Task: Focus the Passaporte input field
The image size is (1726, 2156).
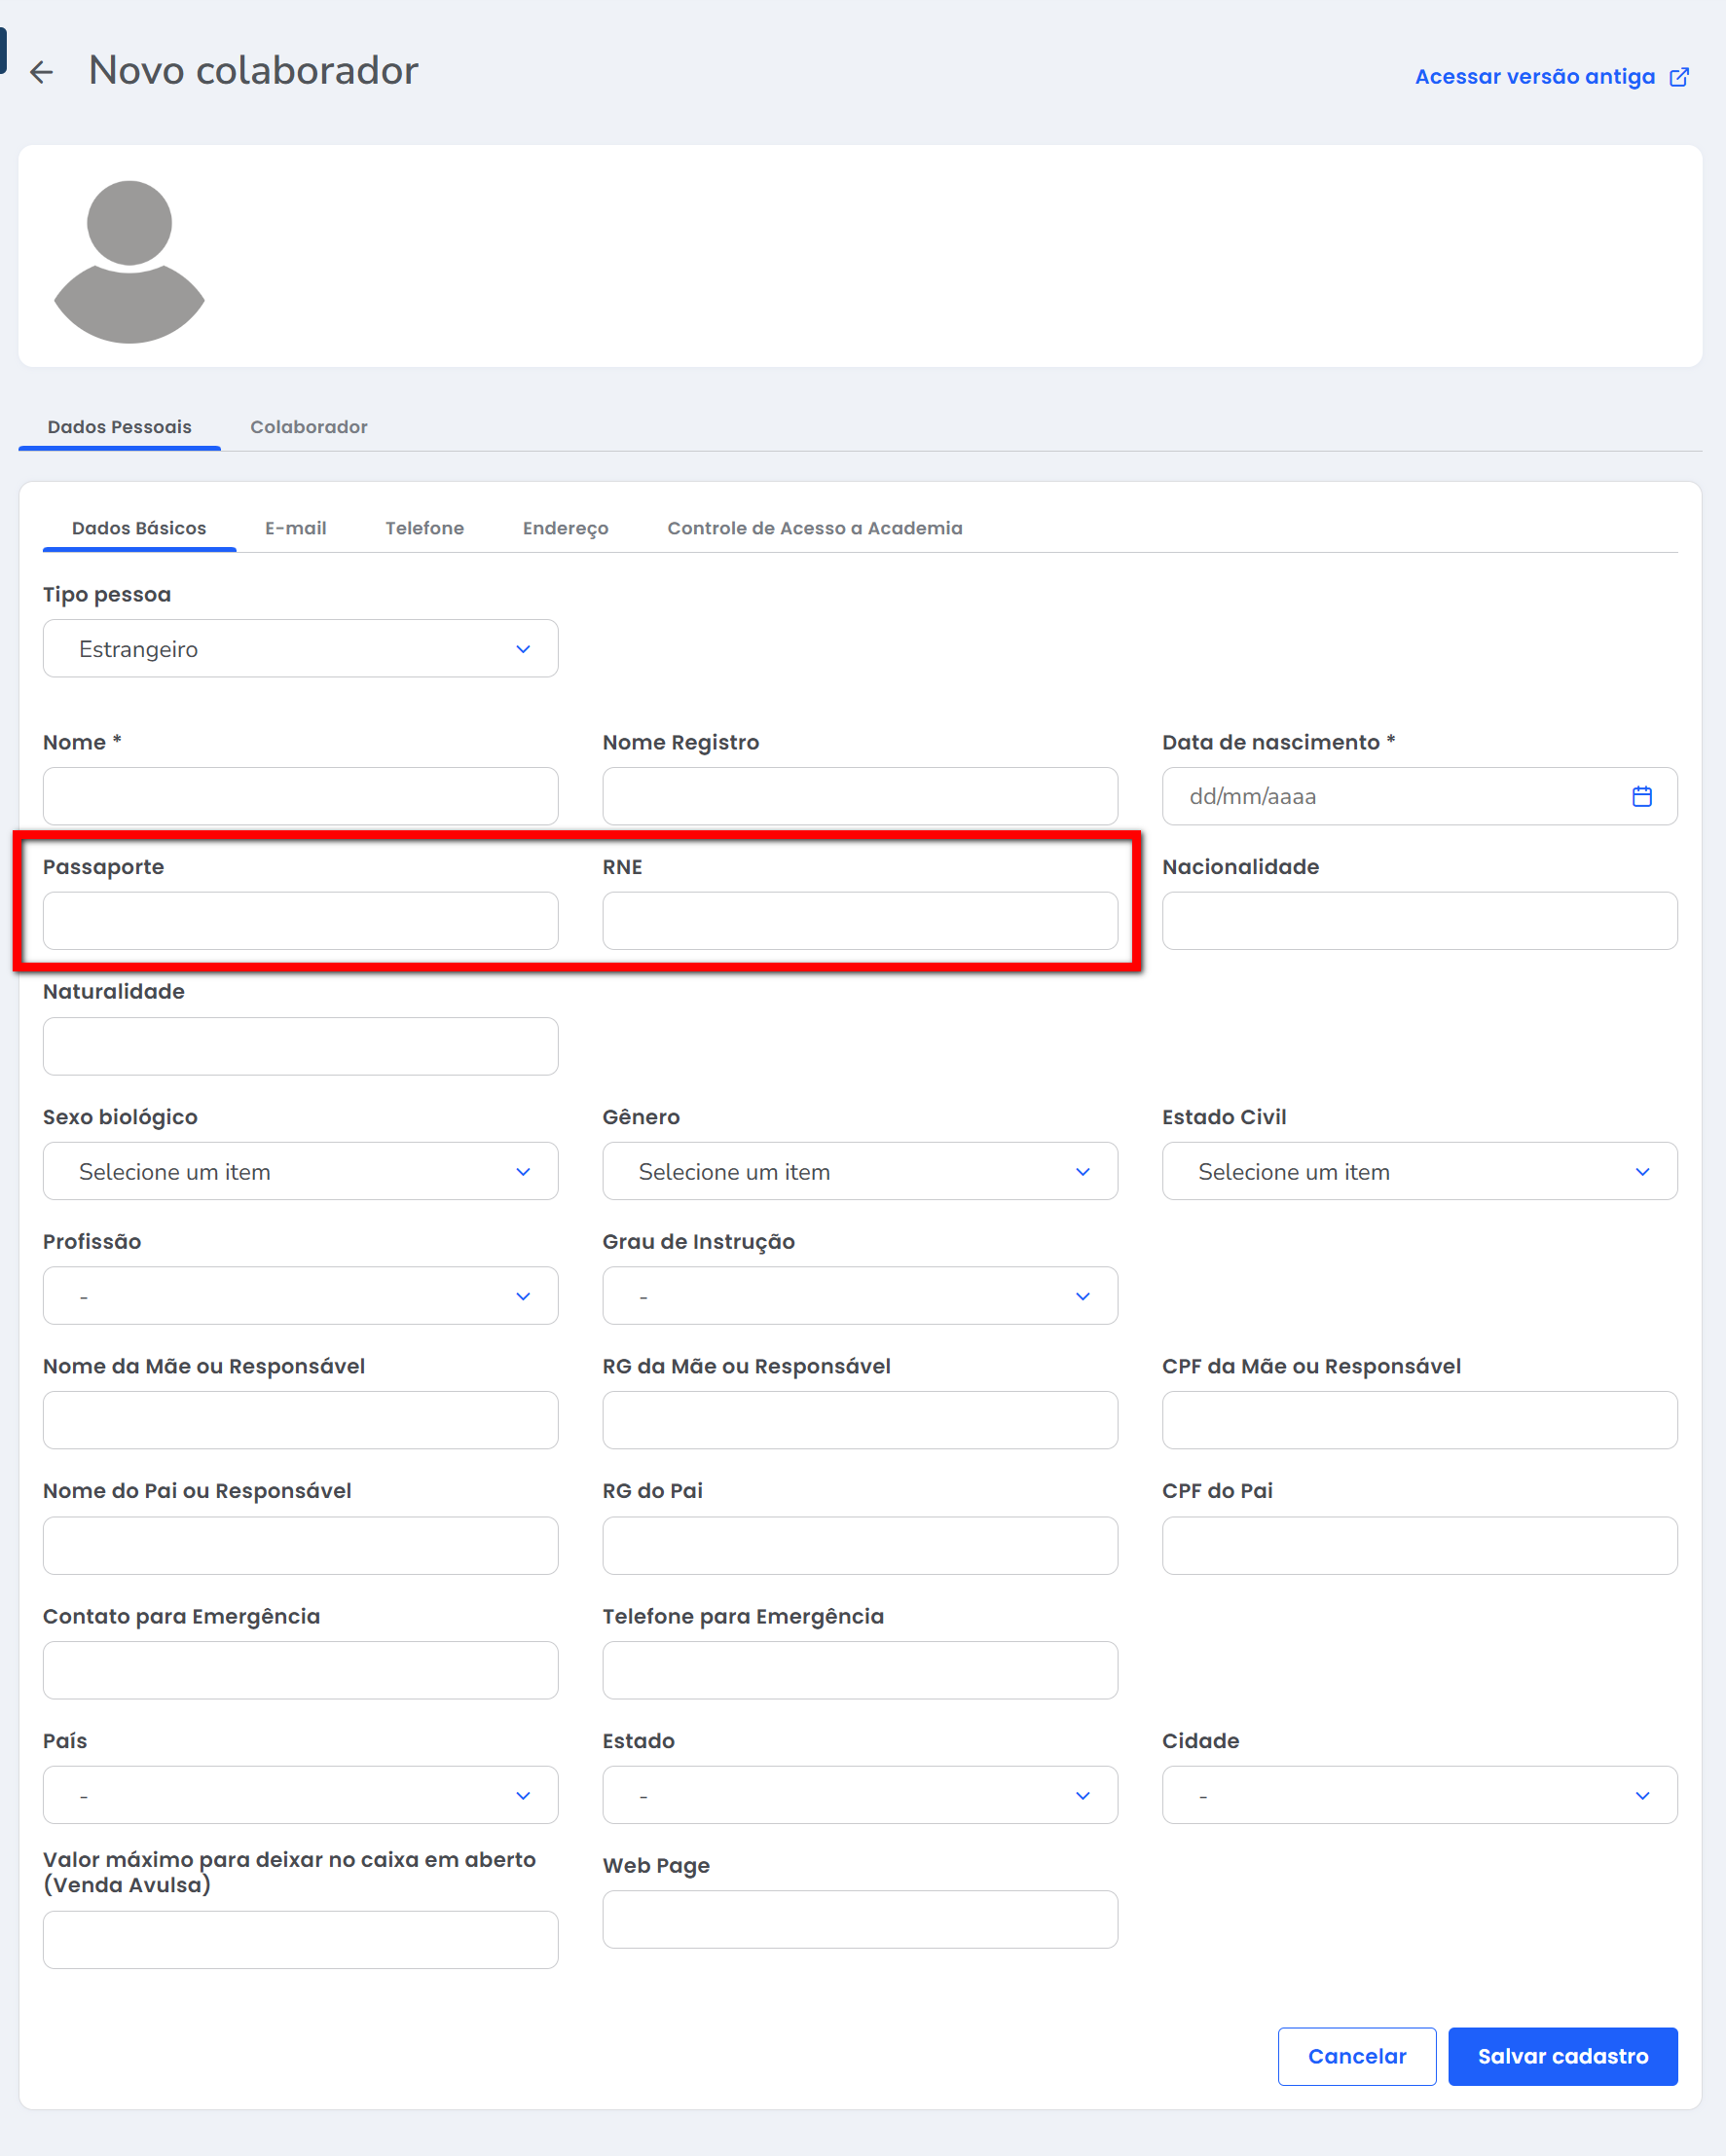Action: point(300,921)
